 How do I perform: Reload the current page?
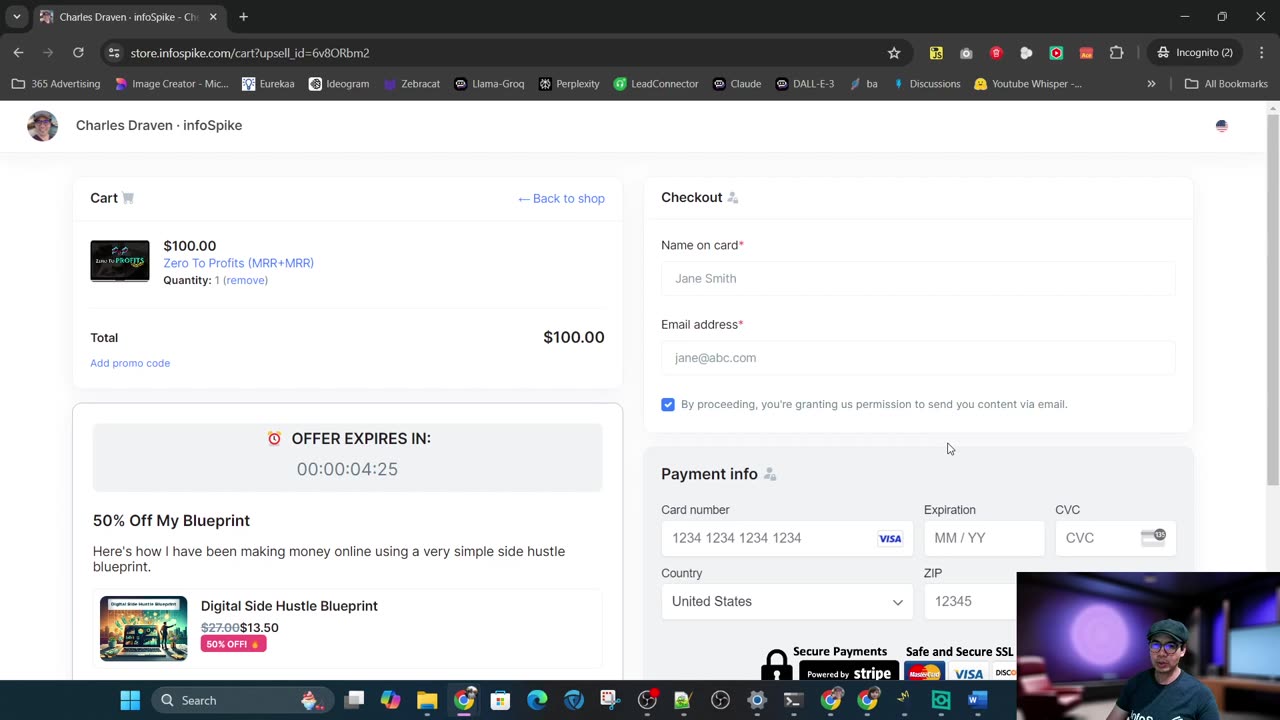pos(78,53)
